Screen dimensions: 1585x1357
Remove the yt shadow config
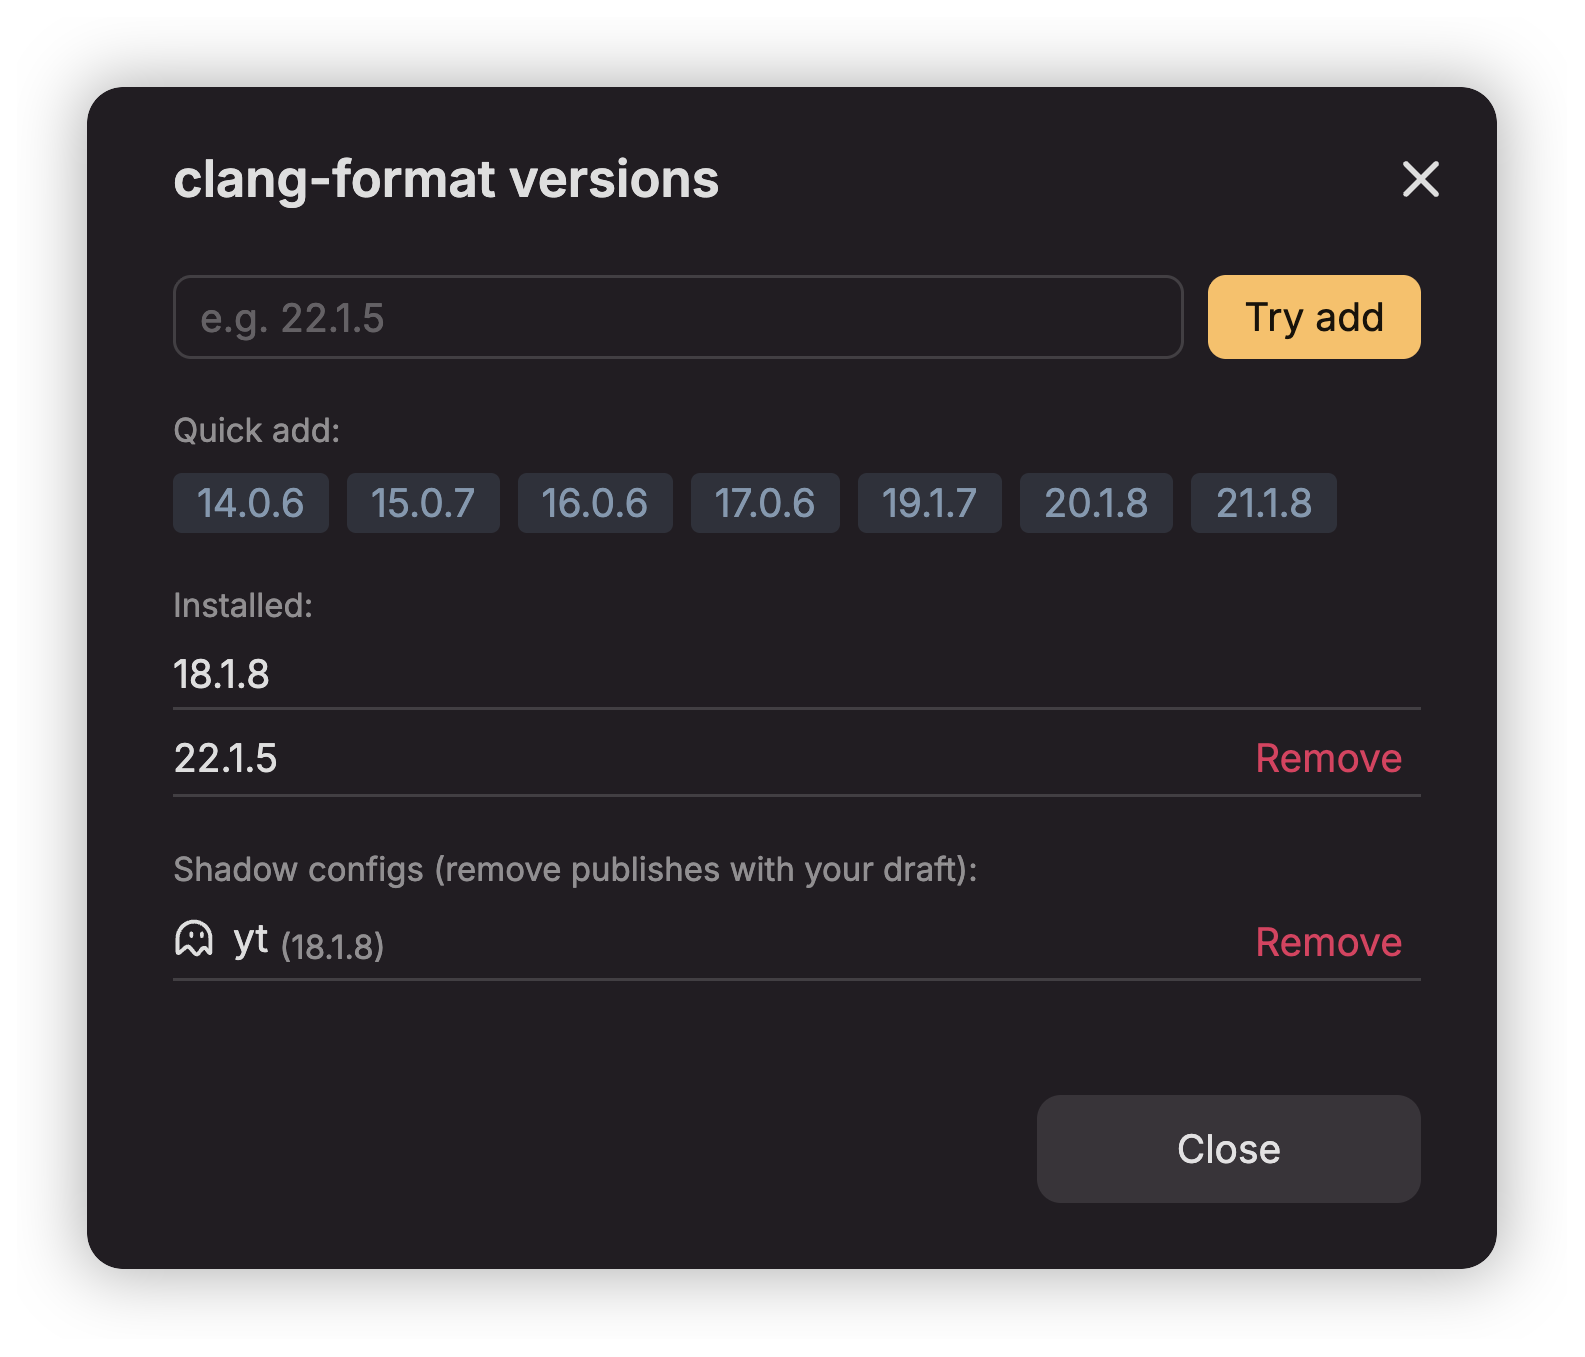tap(1329, 942)
